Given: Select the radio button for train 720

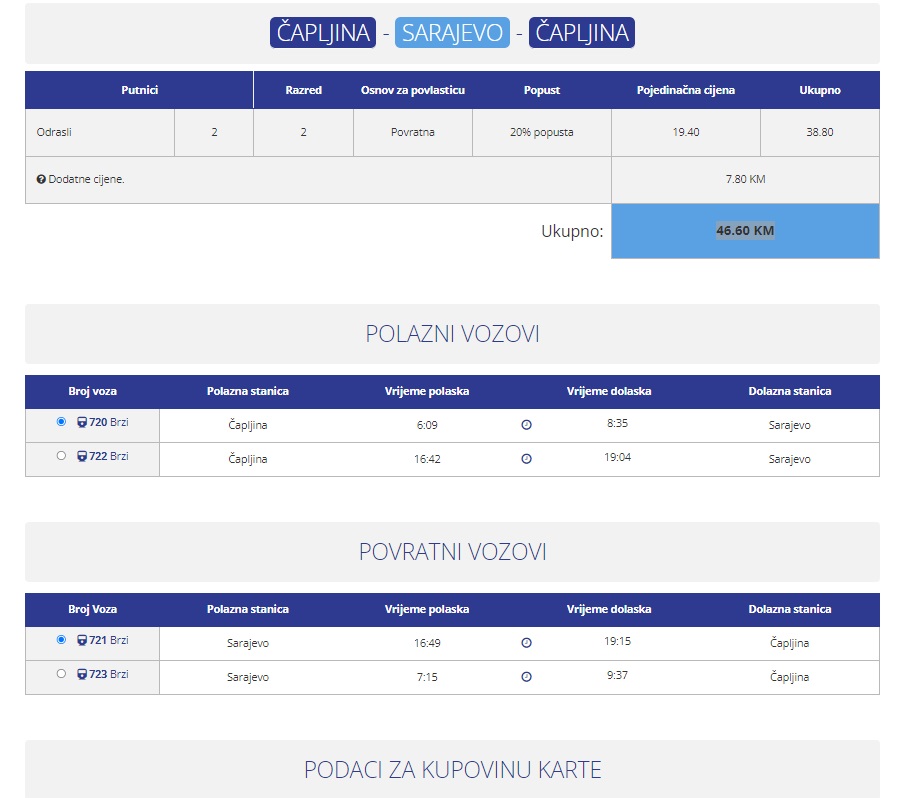Looking at the screenshot, I should coord(61,422).
